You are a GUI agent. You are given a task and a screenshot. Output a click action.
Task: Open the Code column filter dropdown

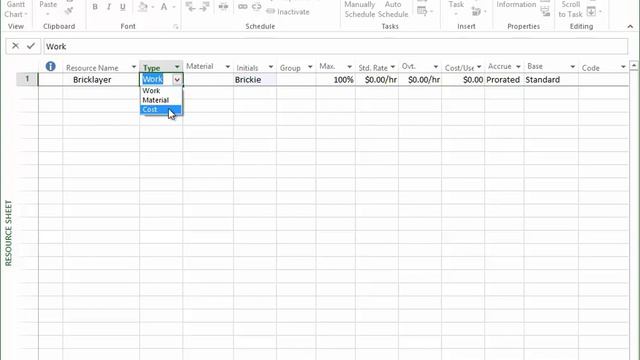623,67
